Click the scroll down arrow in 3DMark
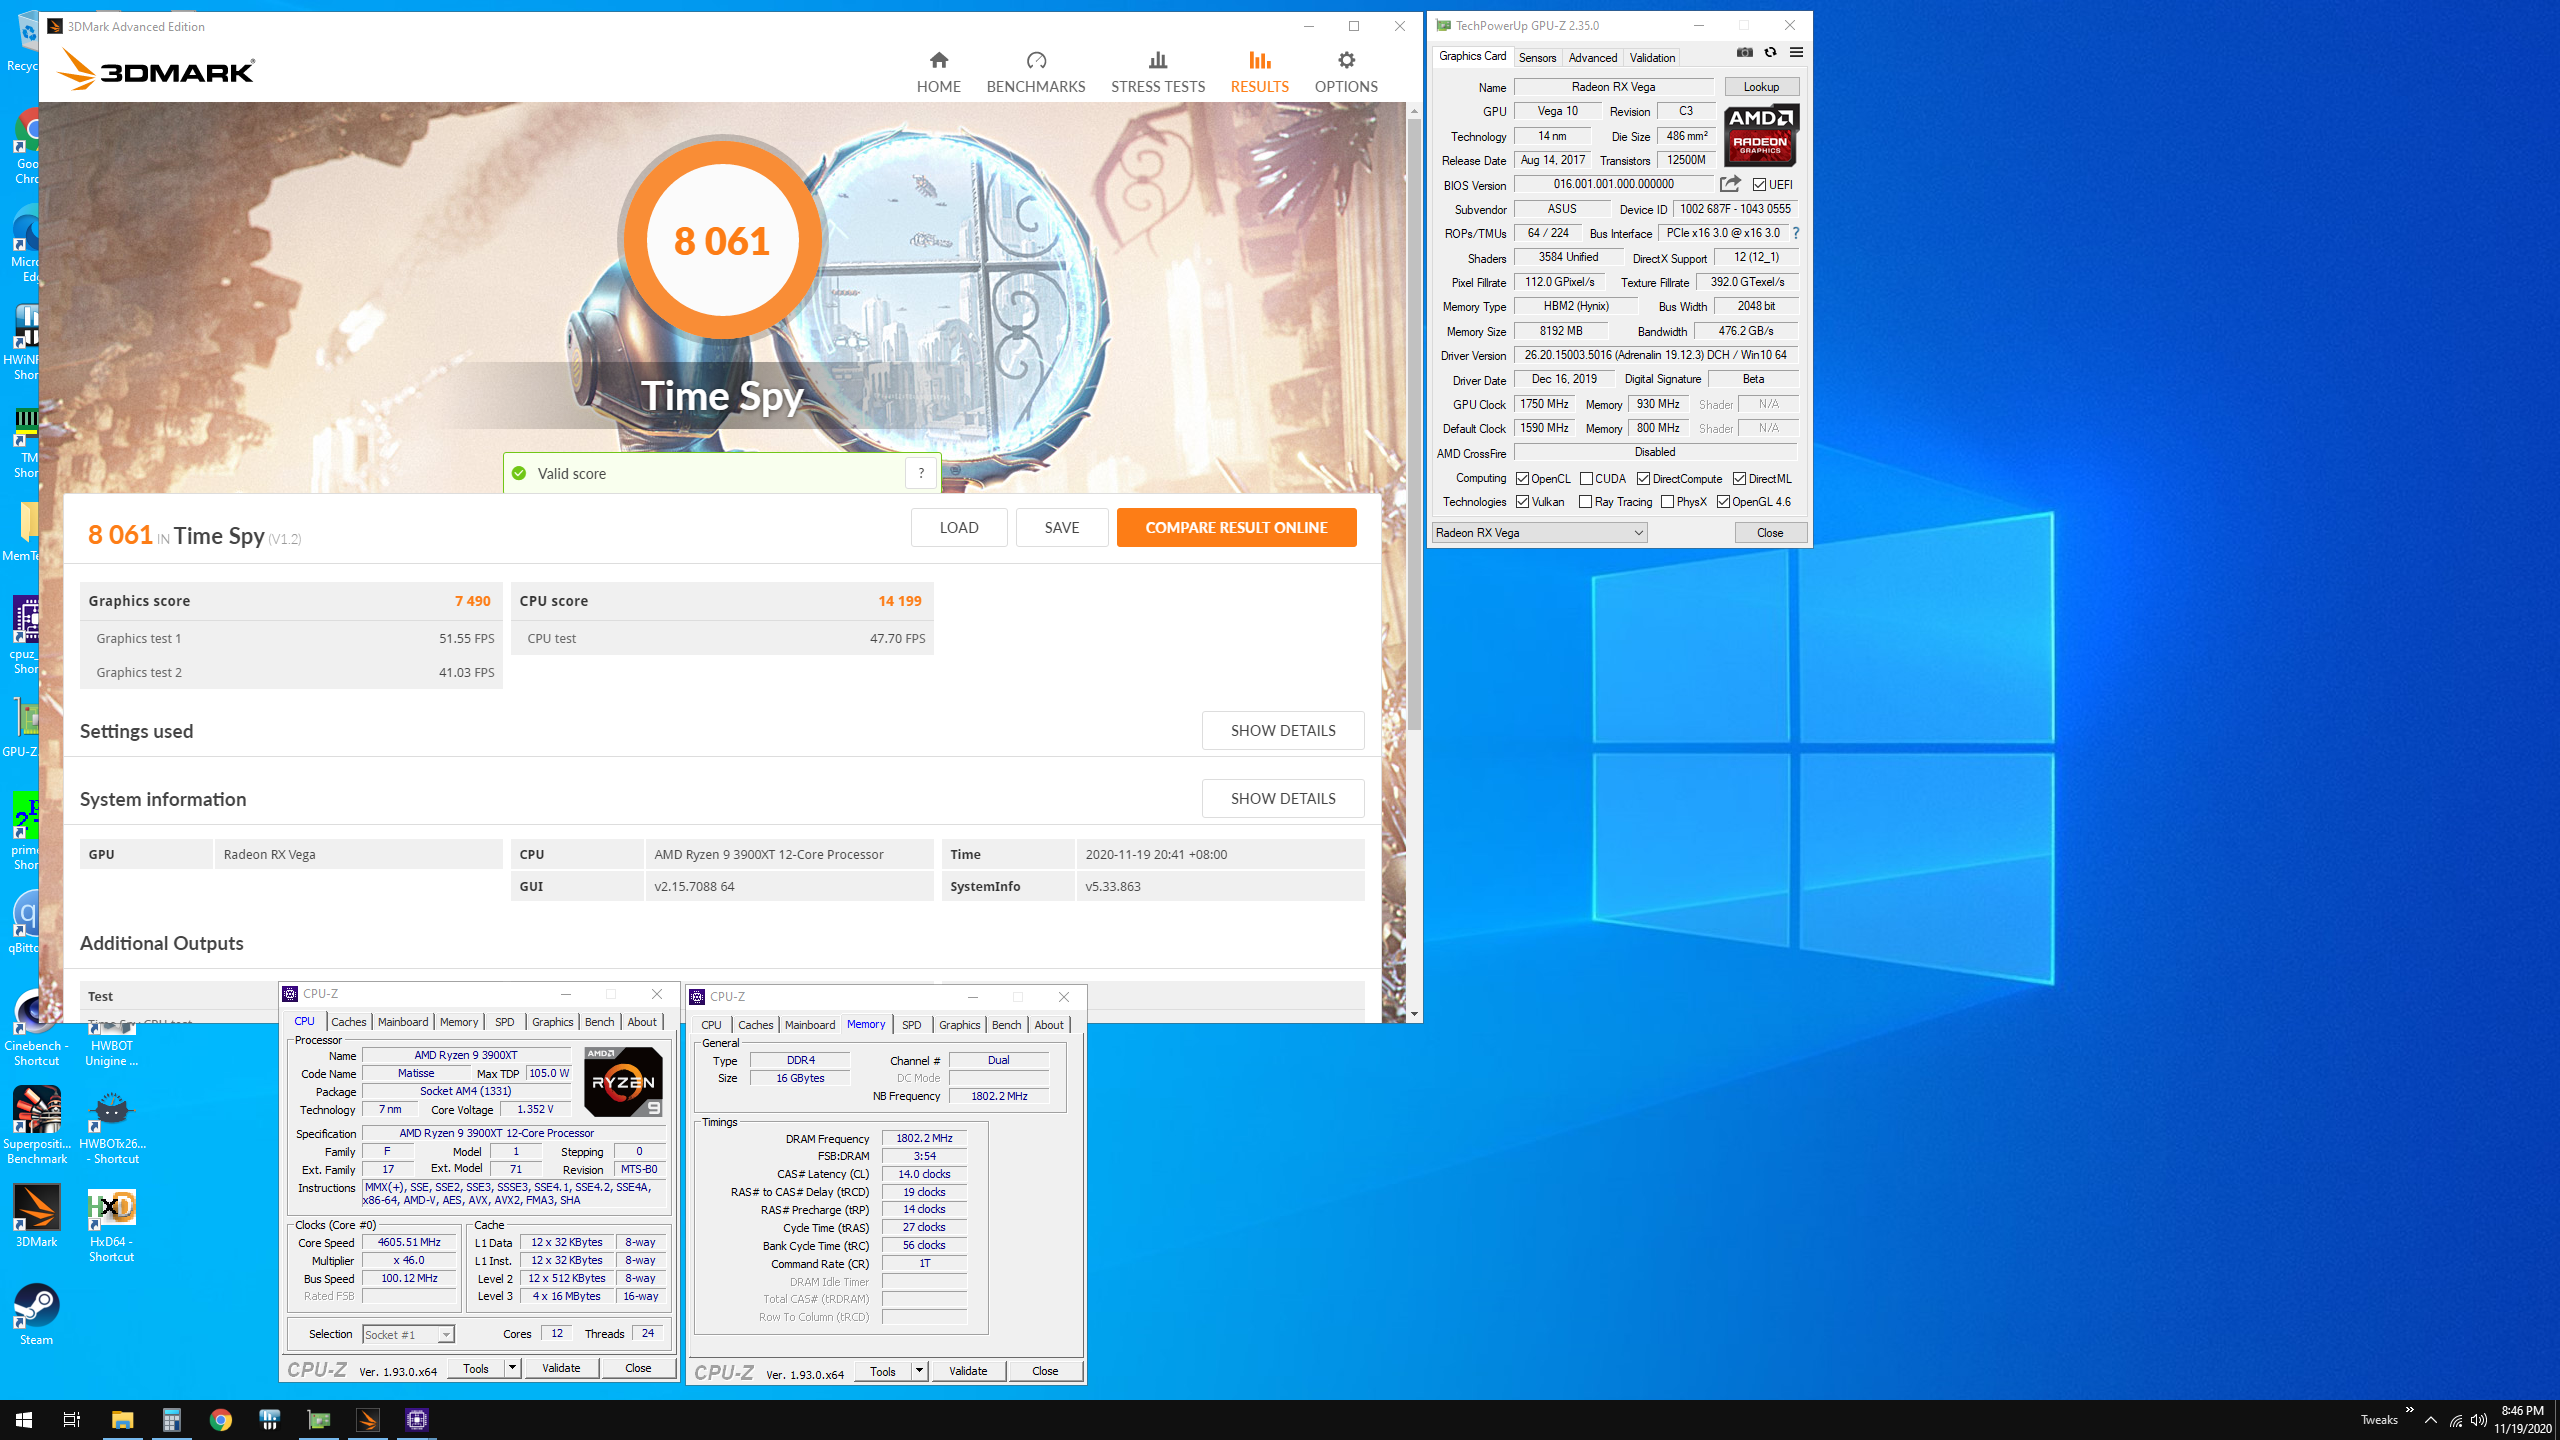The width and height of the screenshot is (2560, 1440). coord(1414,1014)
